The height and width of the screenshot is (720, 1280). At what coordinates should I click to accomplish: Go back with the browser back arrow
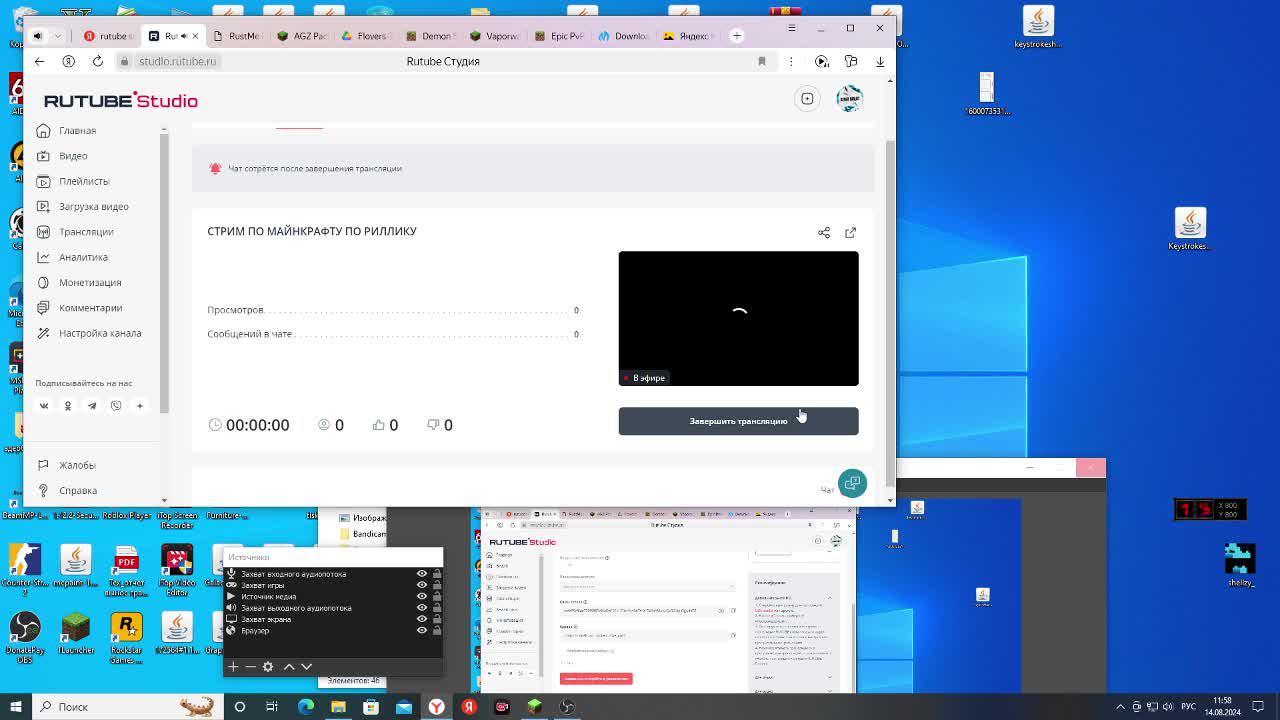[x=39, y=61]
